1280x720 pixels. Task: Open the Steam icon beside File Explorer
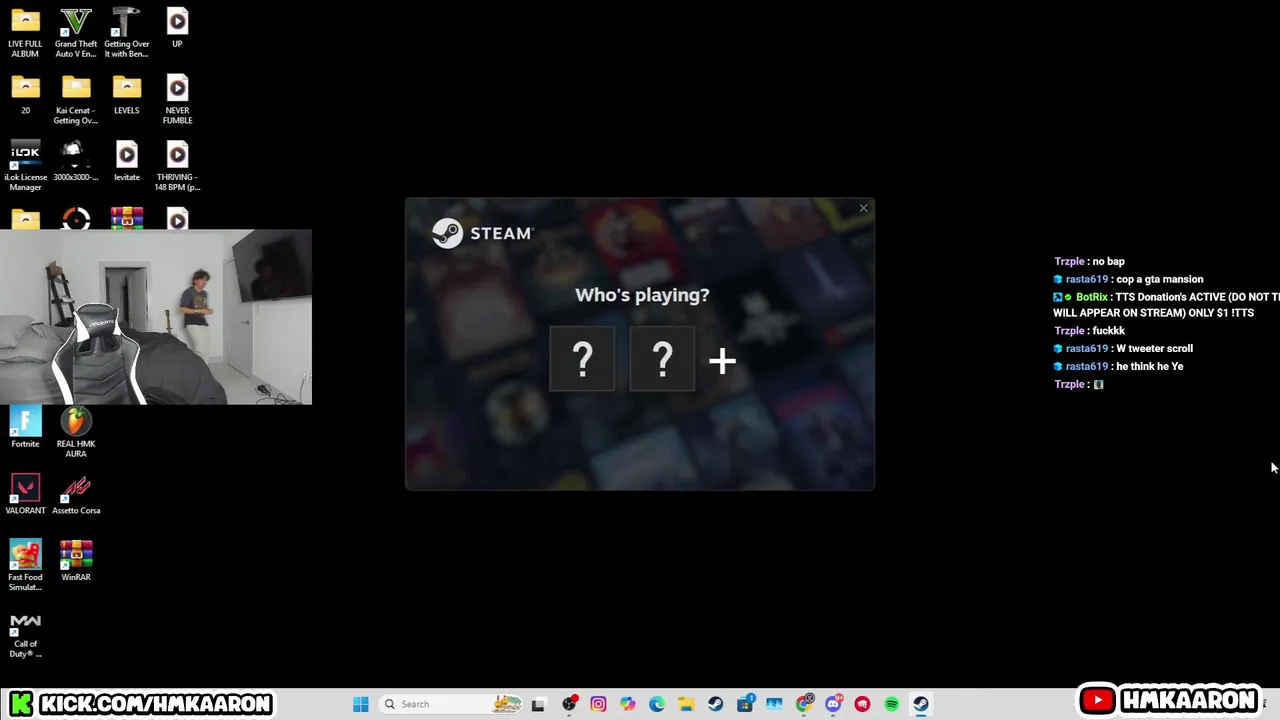[715, 704]
